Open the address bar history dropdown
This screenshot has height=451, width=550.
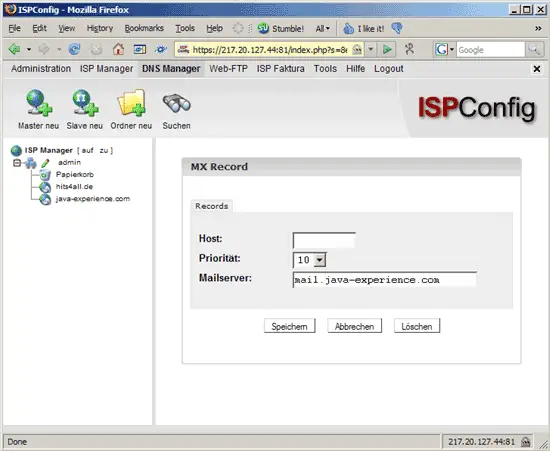370,49
